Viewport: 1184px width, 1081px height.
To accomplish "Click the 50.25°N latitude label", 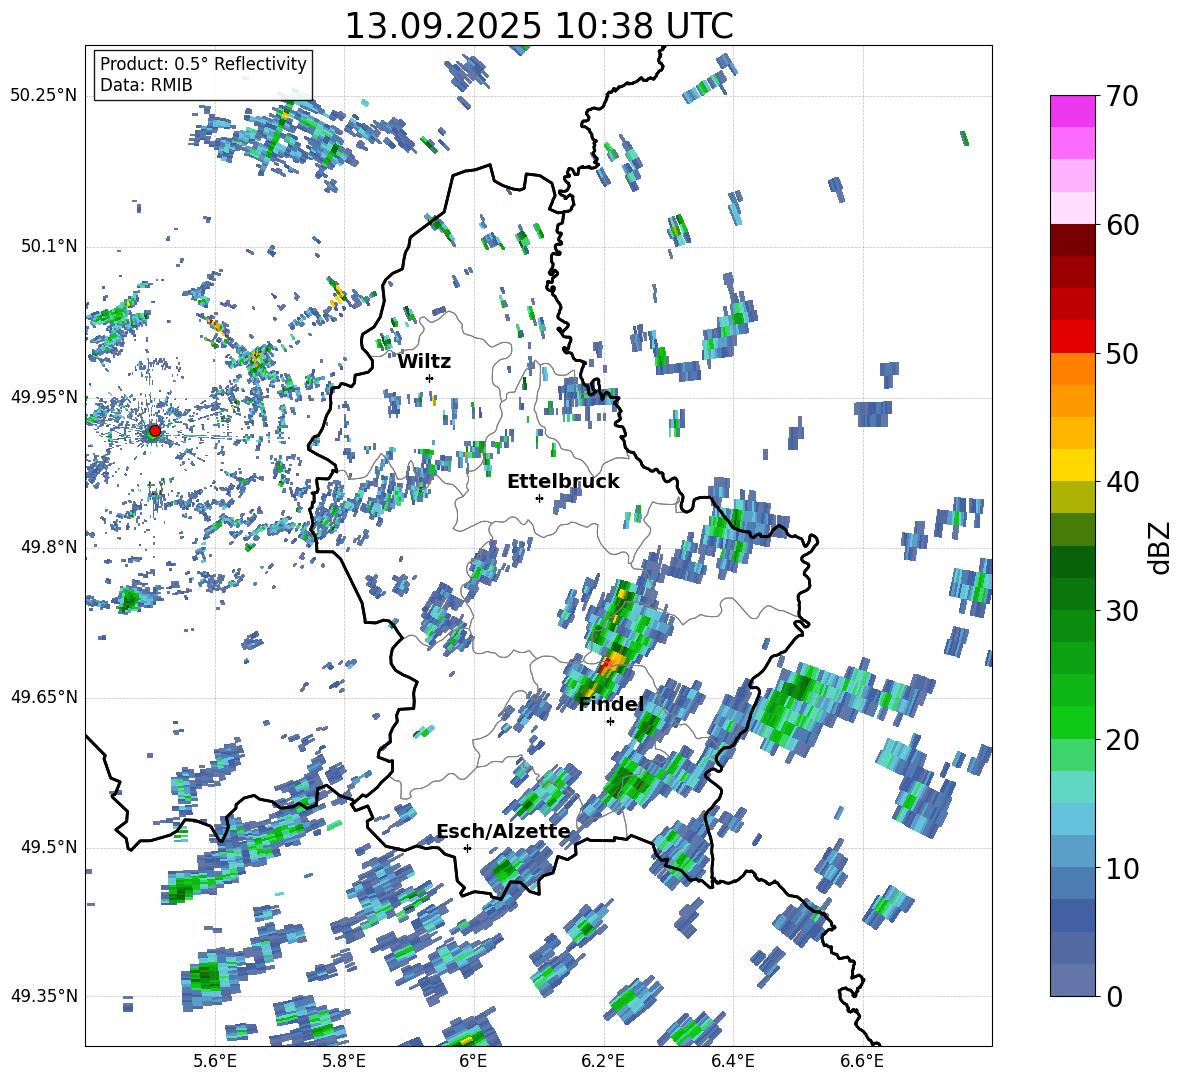I will [x=44, y=96].
